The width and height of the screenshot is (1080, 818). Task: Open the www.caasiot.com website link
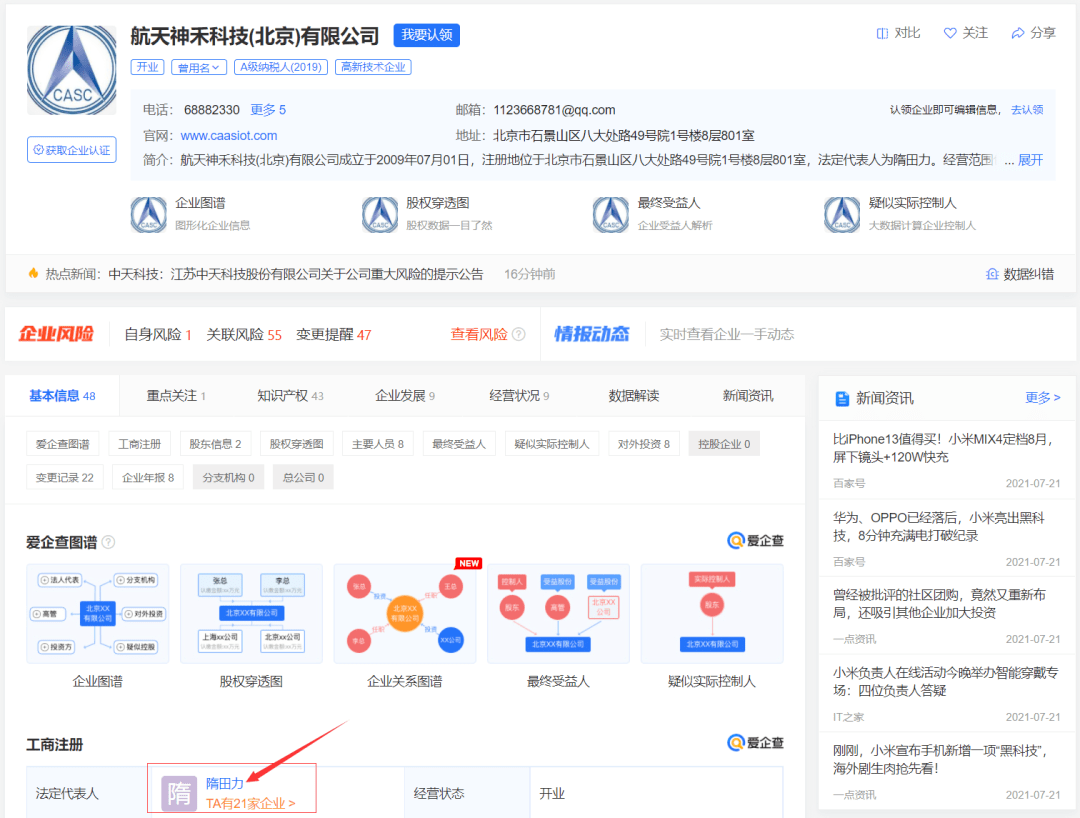tap(229, 136)
